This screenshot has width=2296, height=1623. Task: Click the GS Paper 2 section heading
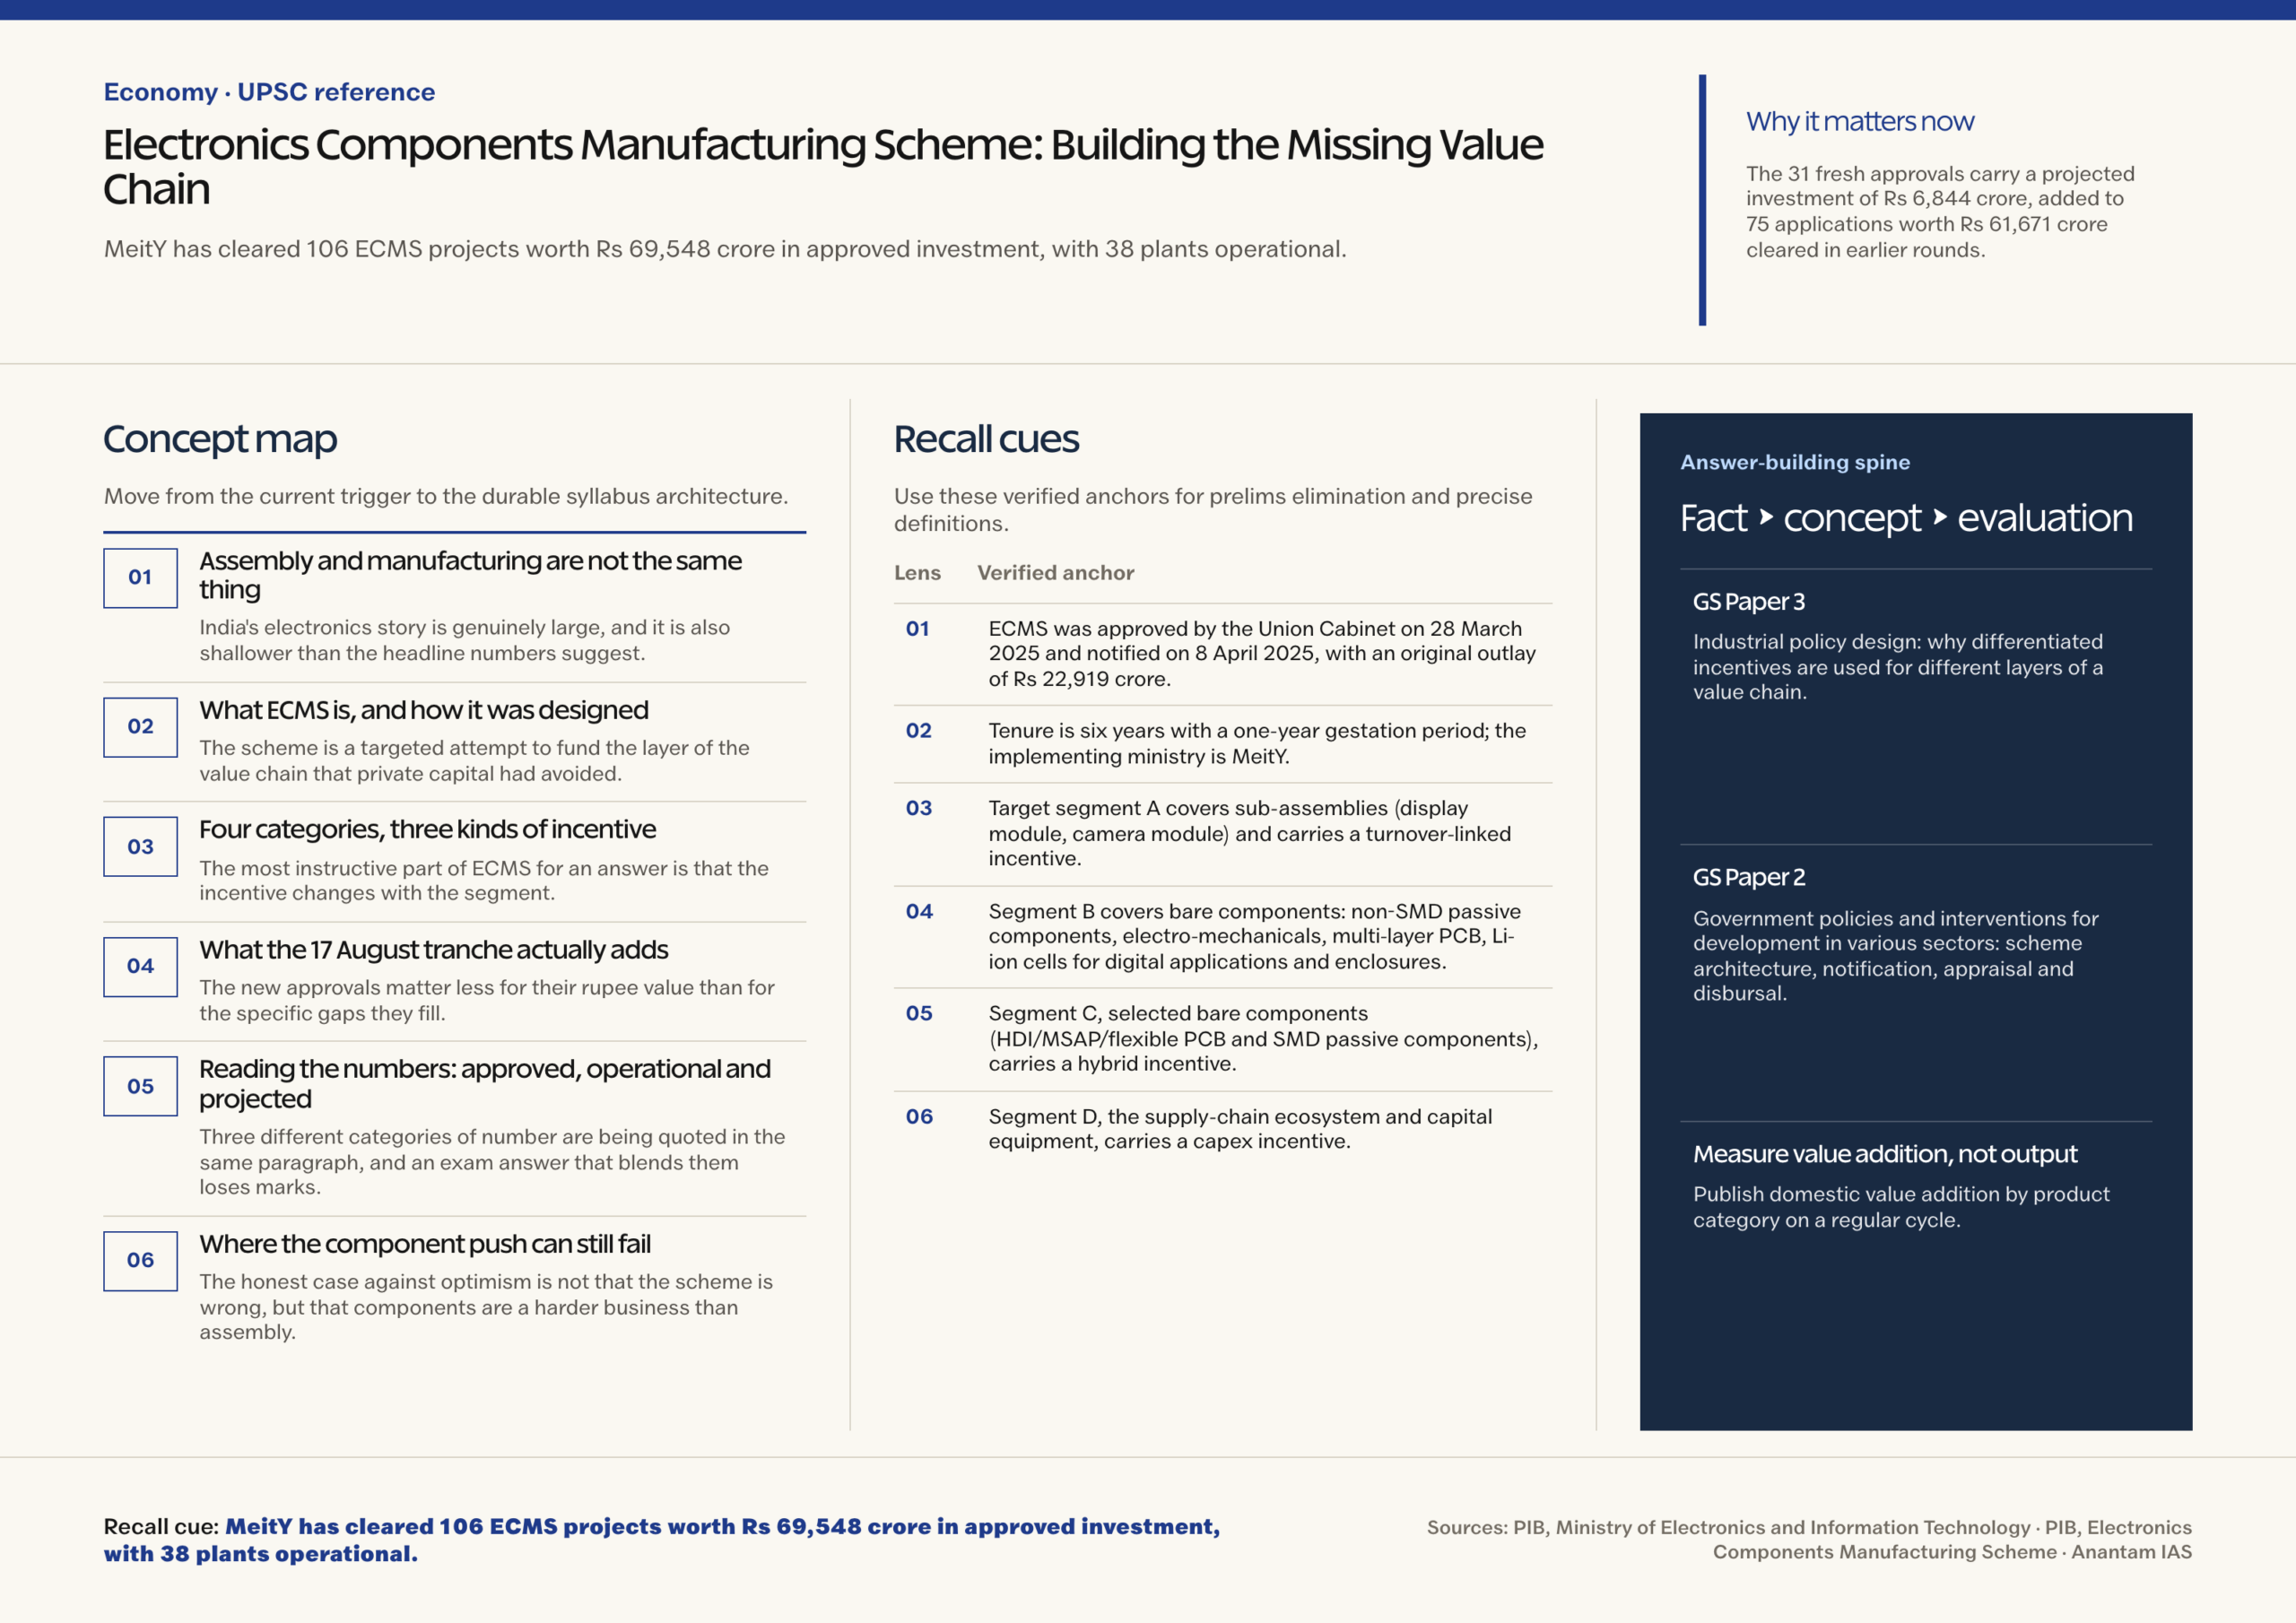(x=1748, y=878)
